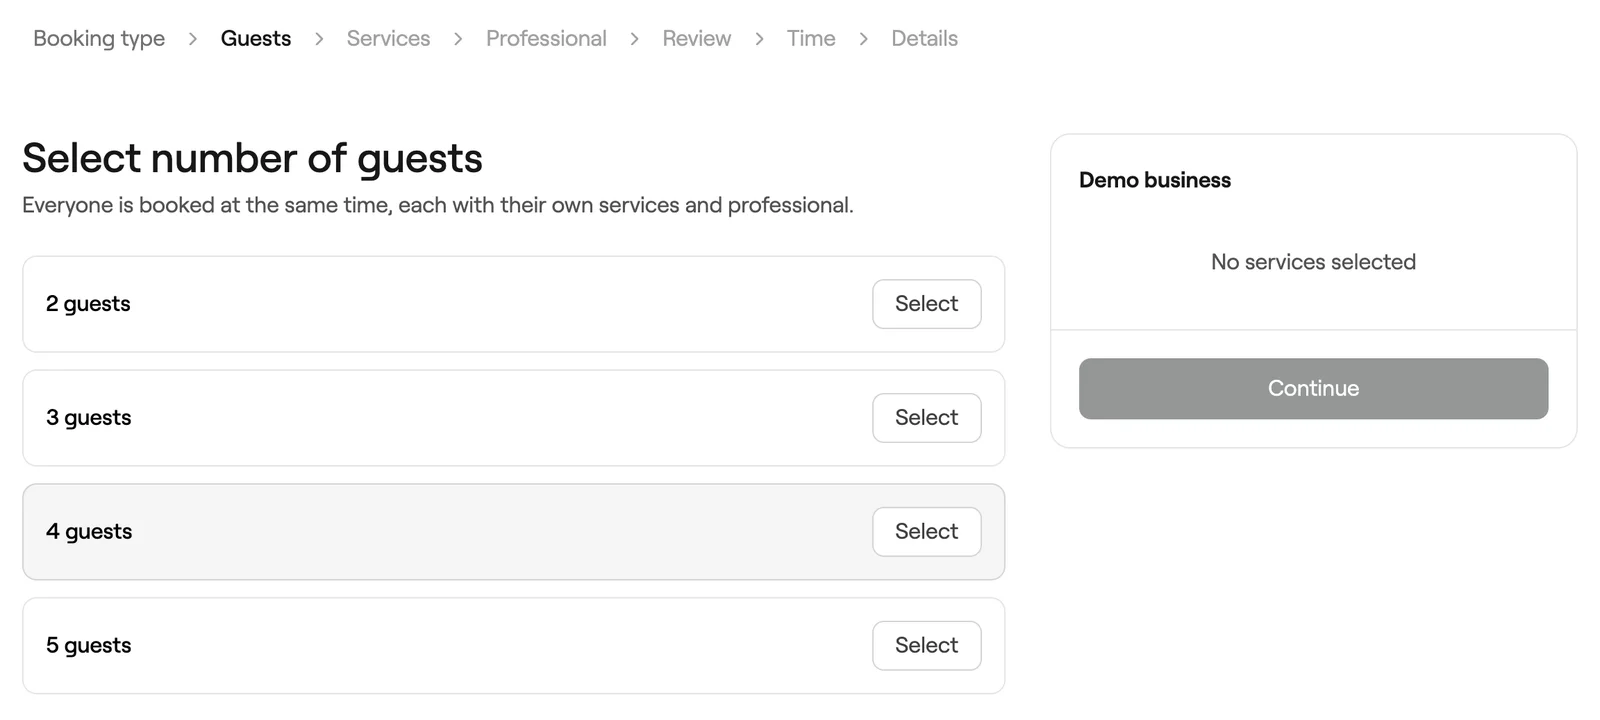
Task: Open the Details breadcrumb step
Action: click(924, 38)
